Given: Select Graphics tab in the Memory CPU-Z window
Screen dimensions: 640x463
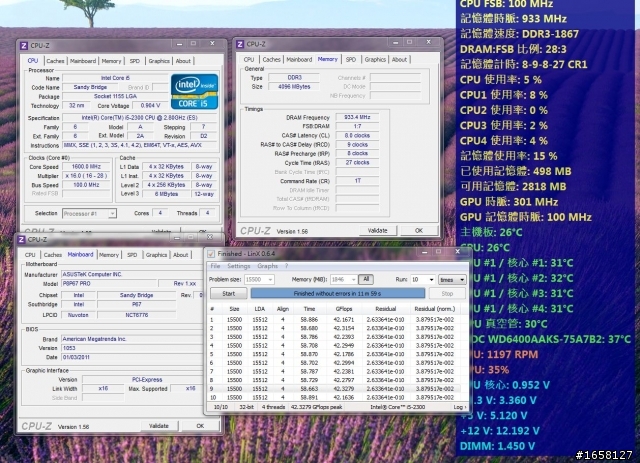Looking at the screenshot, I should (375, 60).
